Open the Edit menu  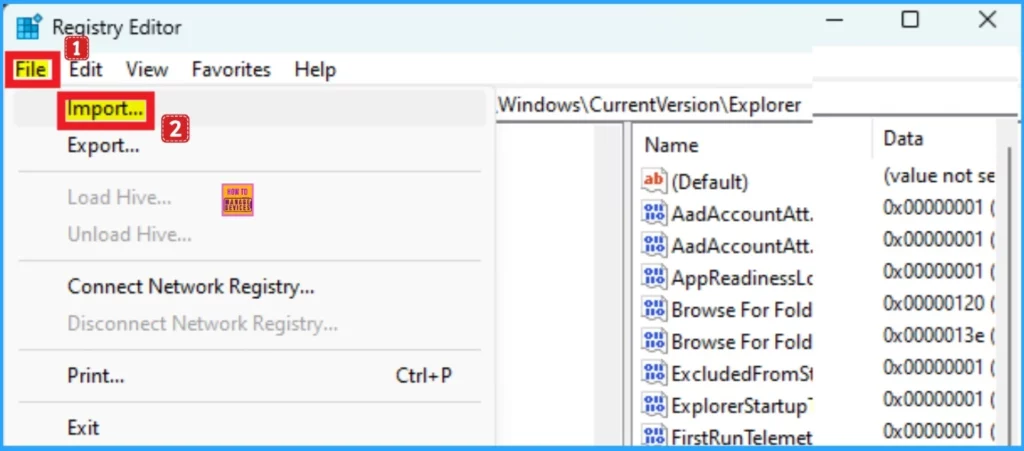point(86,70)
